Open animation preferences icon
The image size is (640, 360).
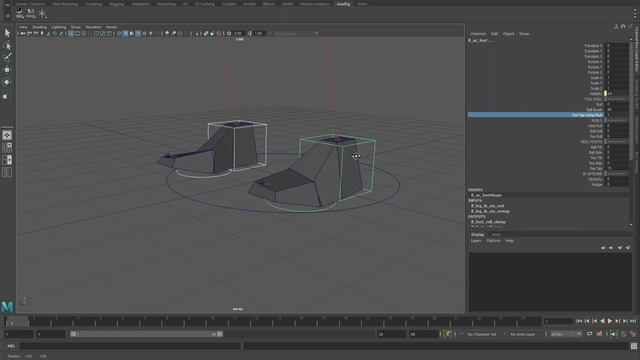pyautogui.click(x=633, y=334)
